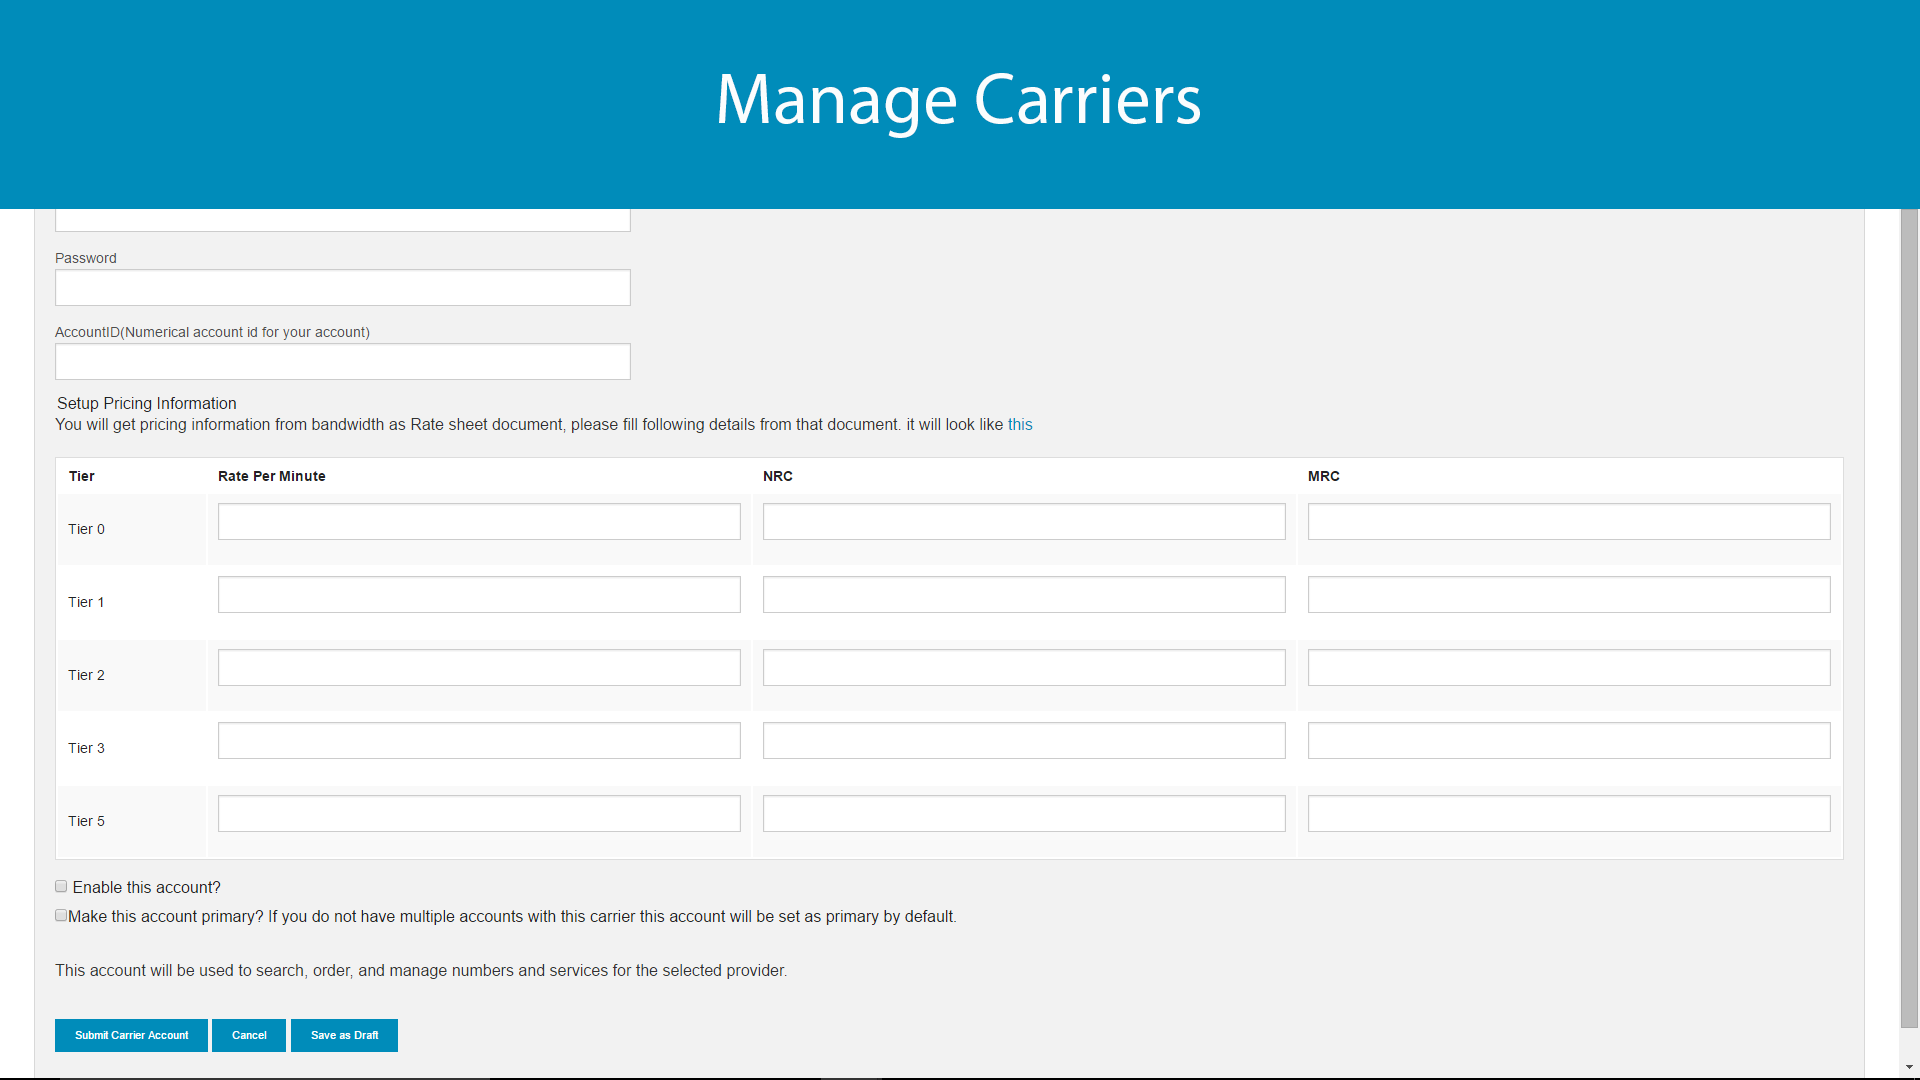Click the 'NRC' column header
The width and height of the screenshot is (1920, 1080).
[x=778, y=477]
